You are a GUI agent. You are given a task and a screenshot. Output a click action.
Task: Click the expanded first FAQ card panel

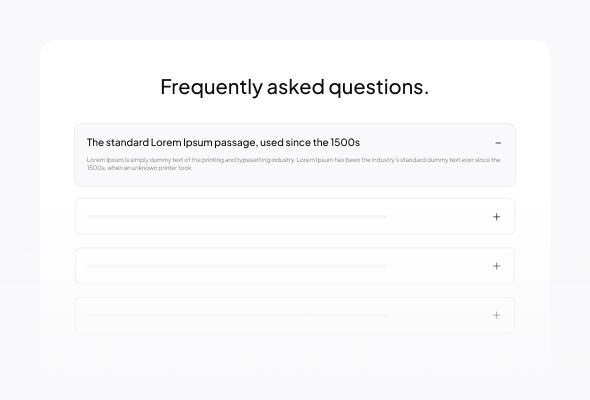(x=295, y=155)
